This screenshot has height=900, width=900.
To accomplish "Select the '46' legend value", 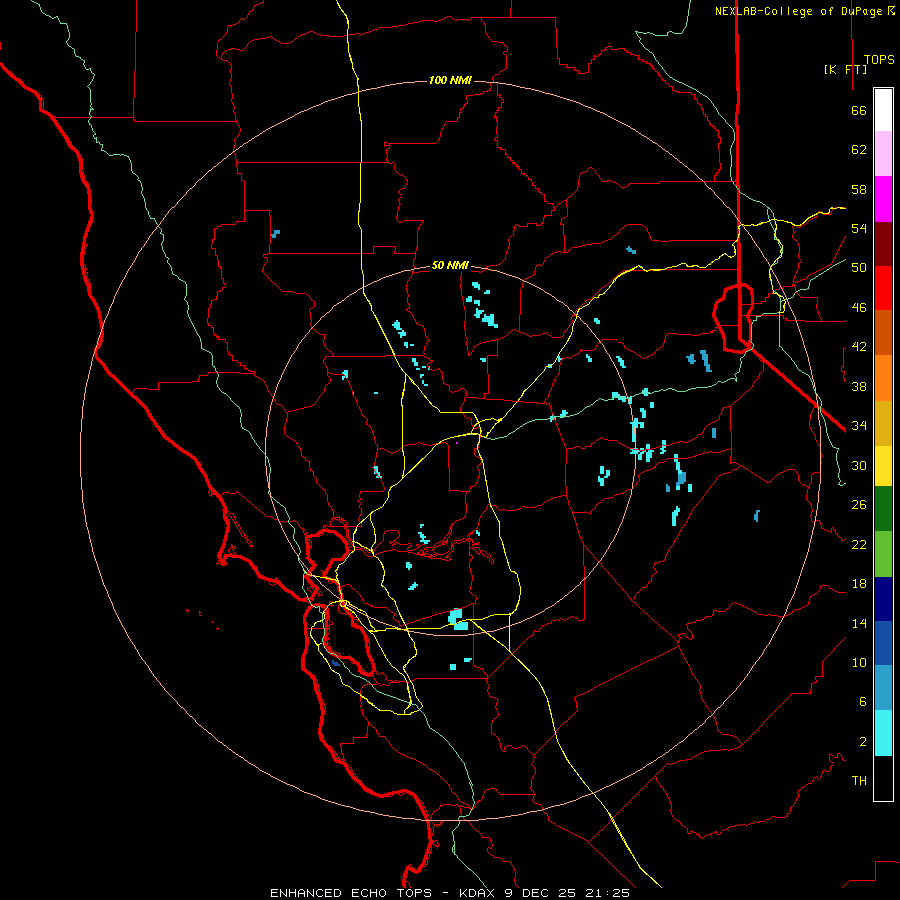I will (x=859, y=308).
